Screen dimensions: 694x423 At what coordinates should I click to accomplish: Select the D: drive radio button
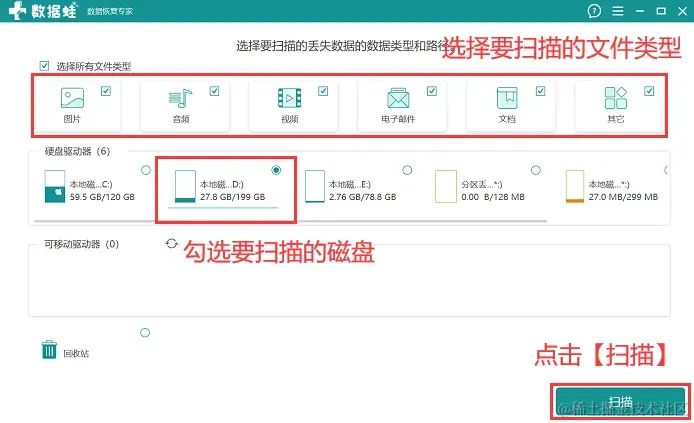coord(276,170)
